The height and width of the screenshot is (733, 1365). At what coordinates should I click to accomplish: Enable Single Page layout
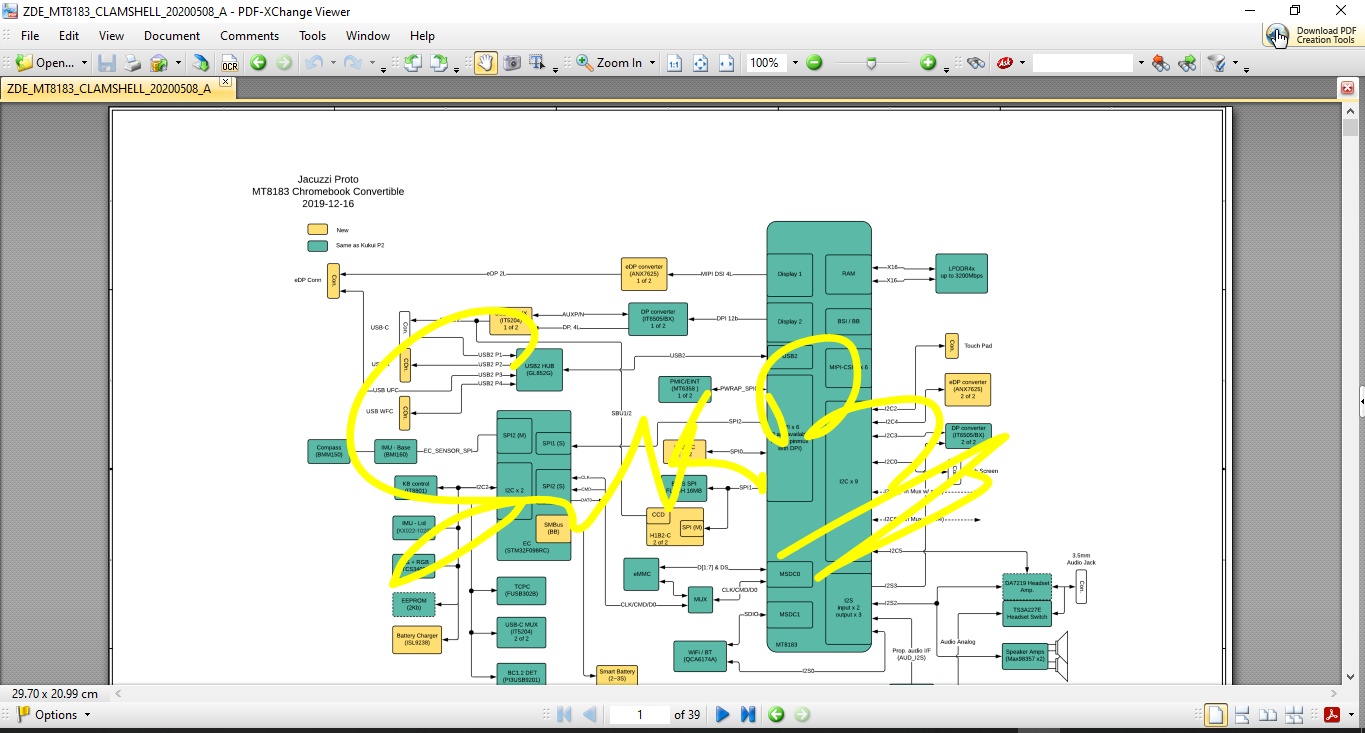coord(1215,715)
